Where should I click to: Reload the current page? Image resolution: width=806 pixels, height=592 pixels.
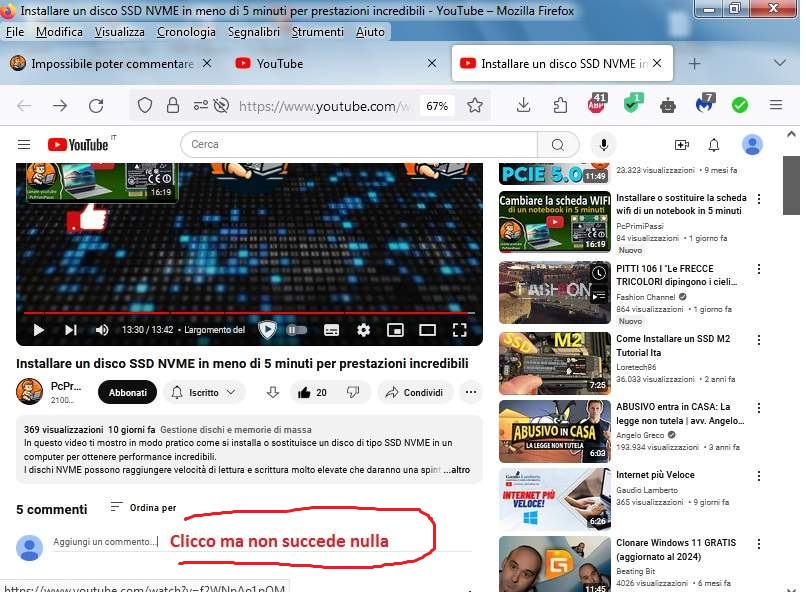96,106
